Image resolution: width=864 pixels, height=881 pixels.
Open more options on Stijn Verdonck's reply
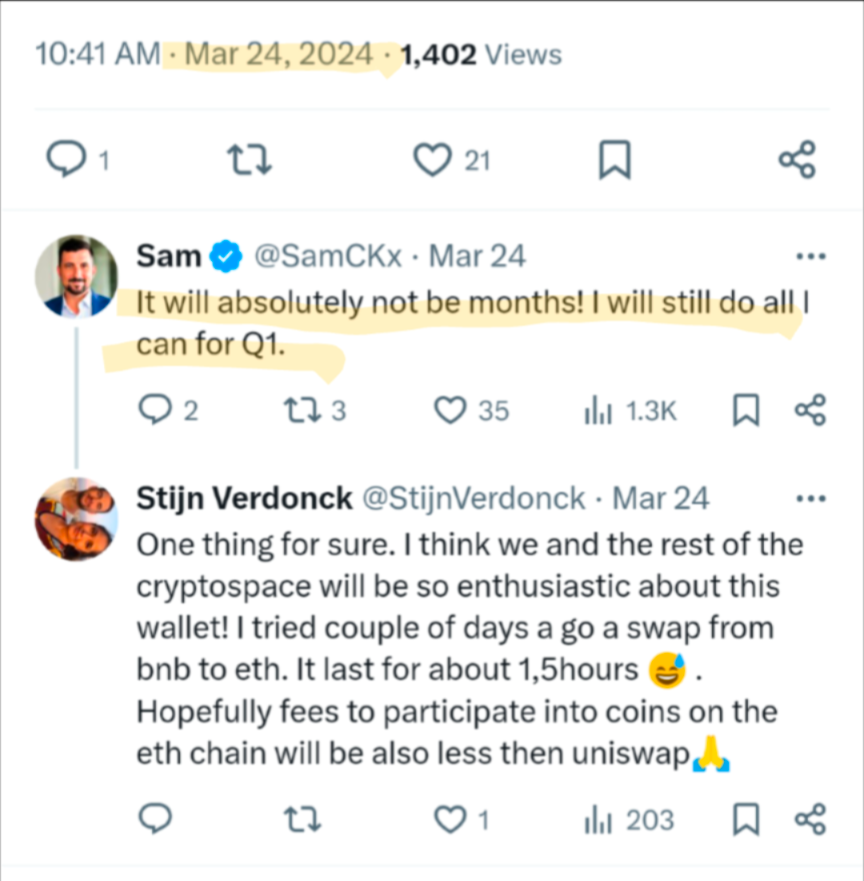(x=811, y=498)
